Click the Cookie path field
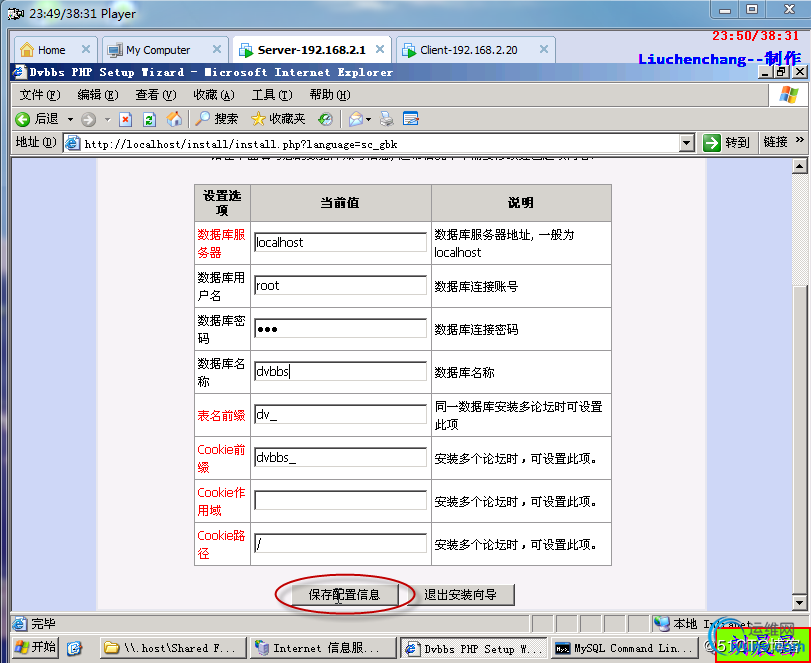 point(340,543)
